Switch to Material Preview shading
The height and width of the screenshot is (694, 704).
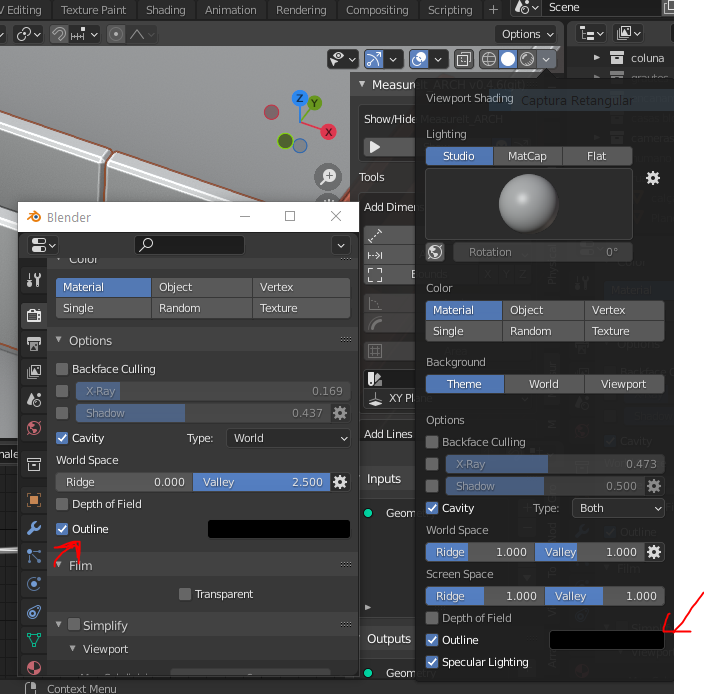[x=527, y=59]
